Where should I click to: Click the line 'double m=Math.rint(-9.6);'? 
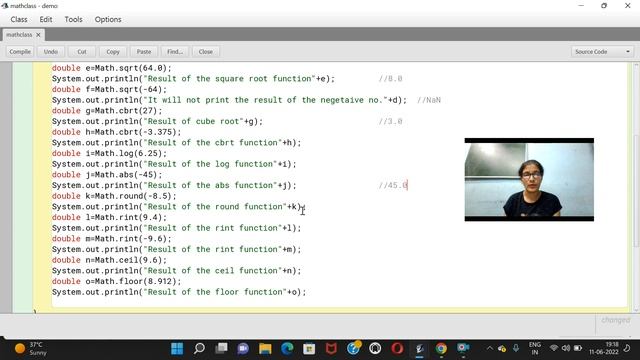112,239
